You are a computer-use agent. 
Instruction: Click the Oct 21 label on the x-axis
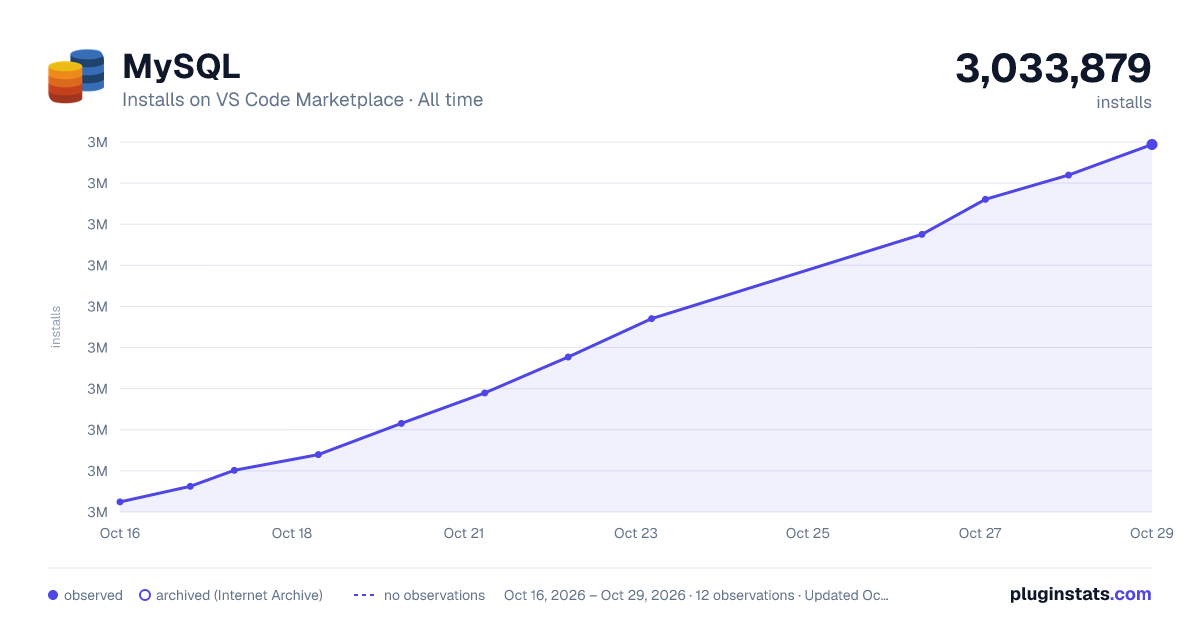coord(464,533)
